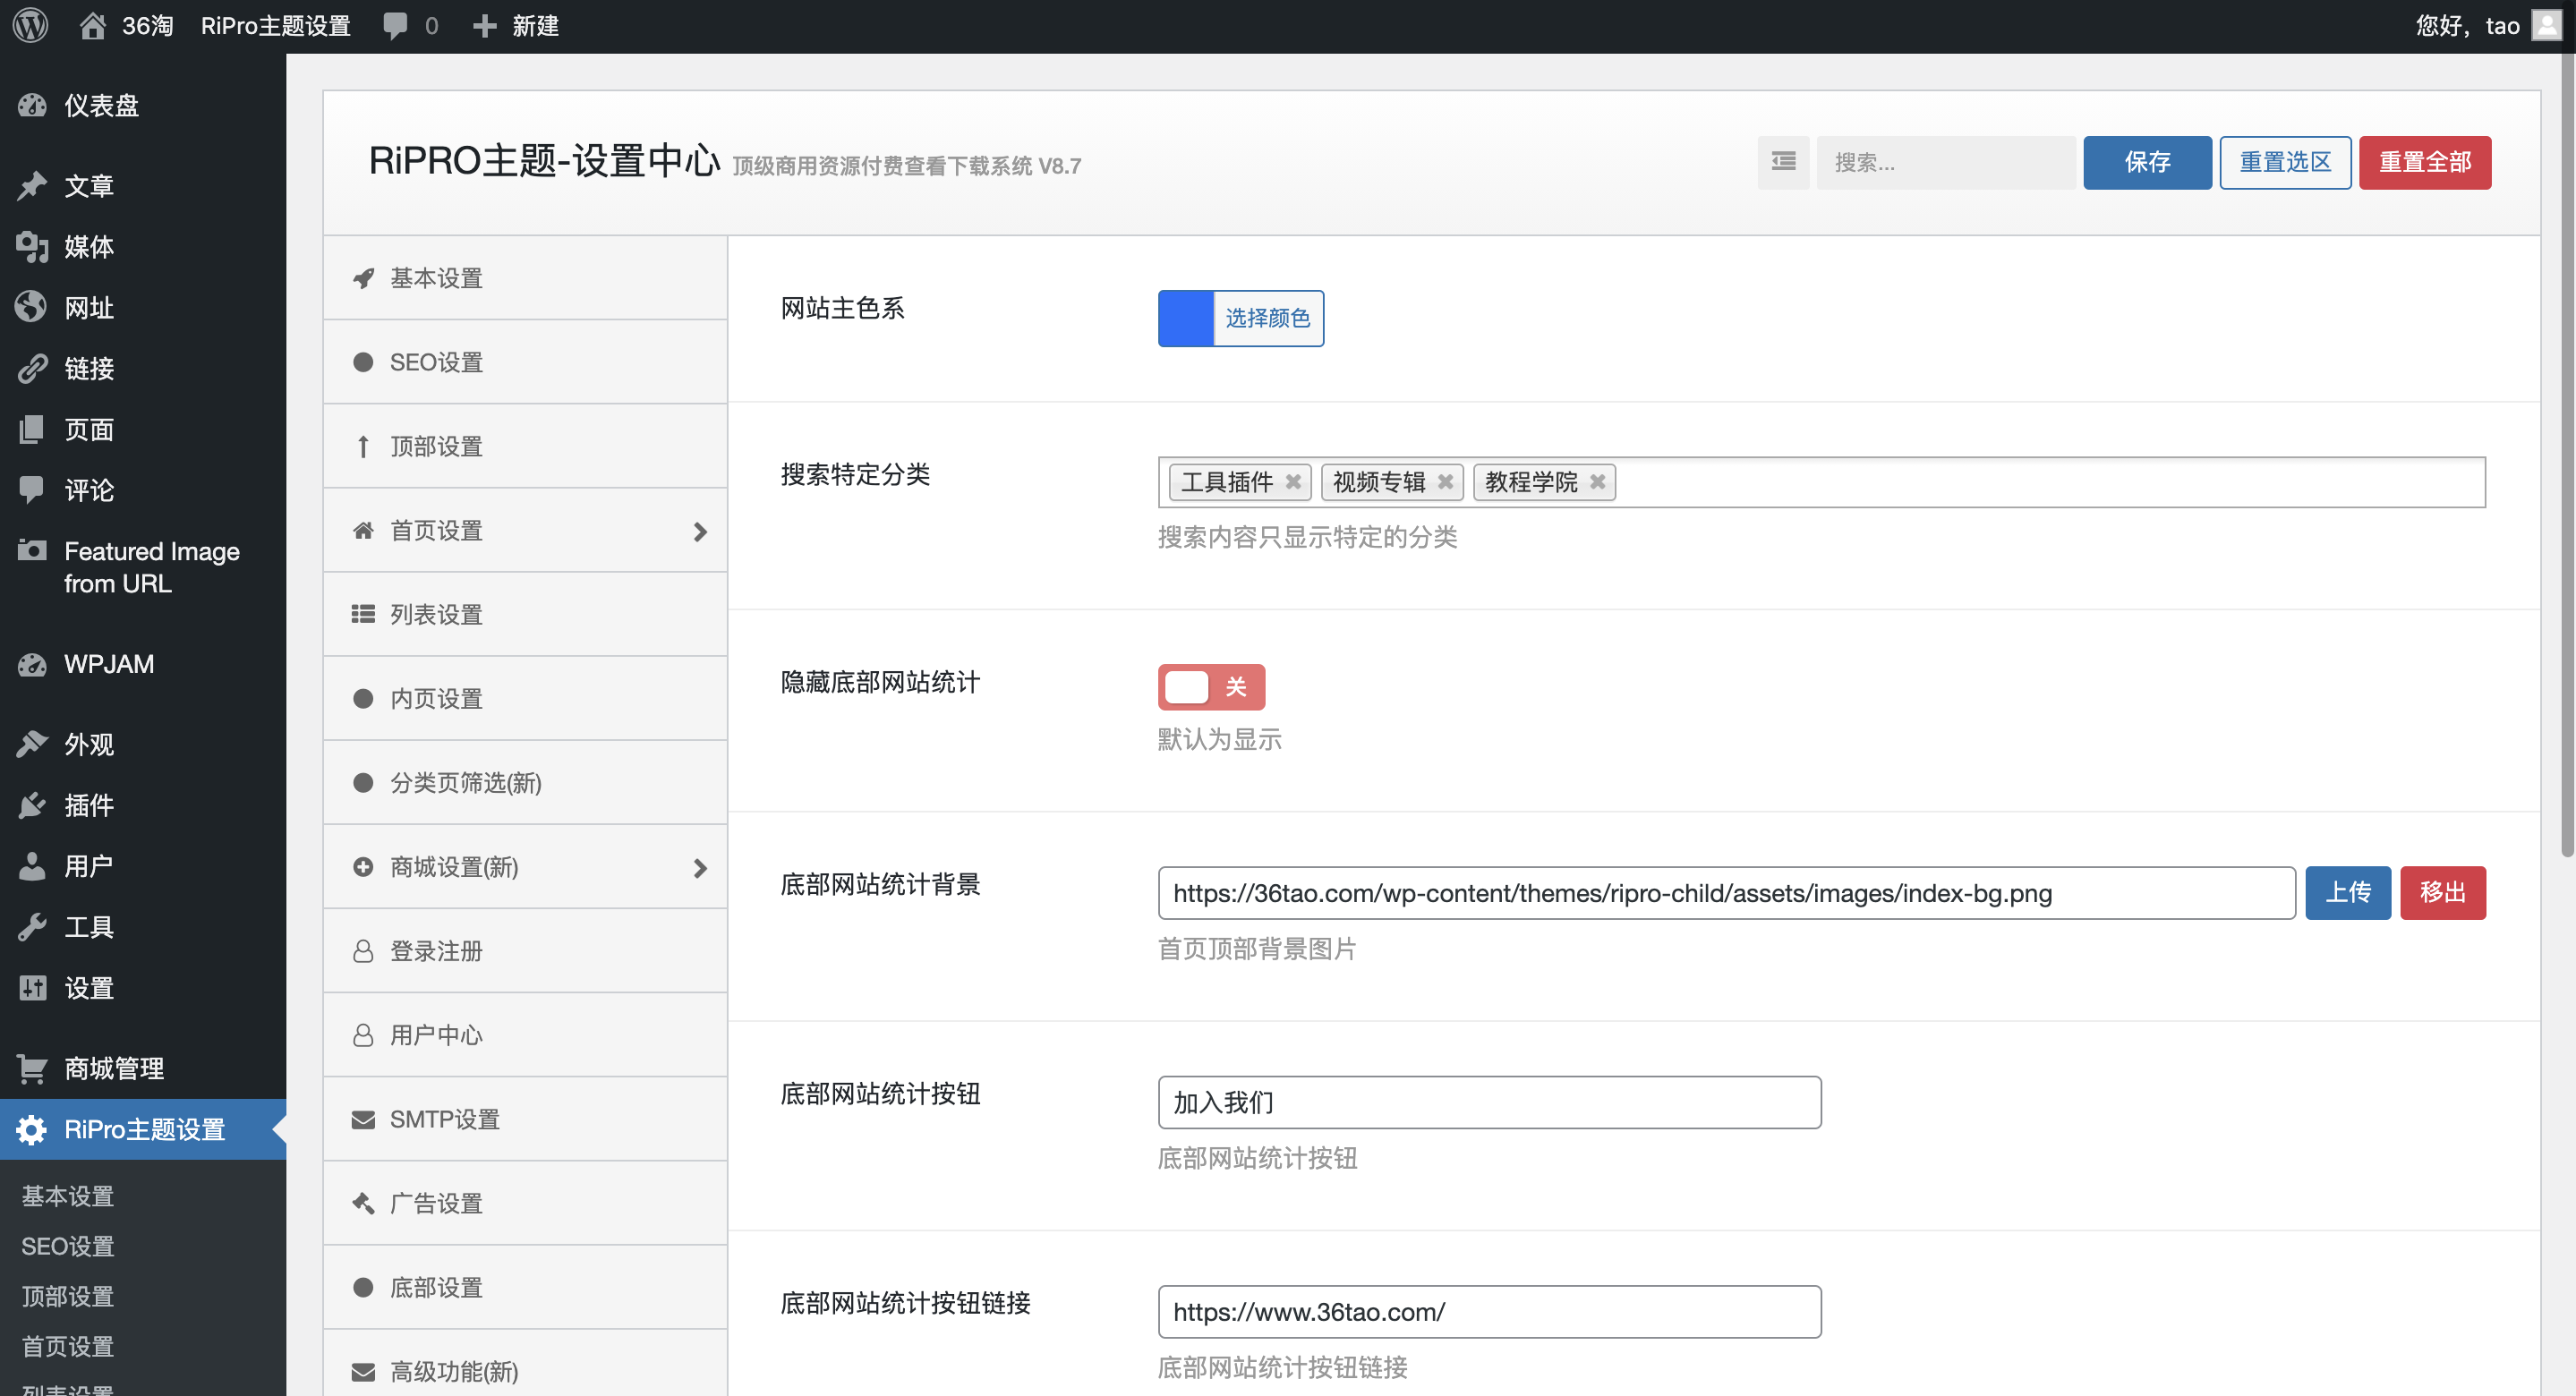The height and width of the screenshot is (1396, 2576).
Task: Open 商城管理 cart menu in sidebar
Action: pyautogui.click(x=112, y=1068)
